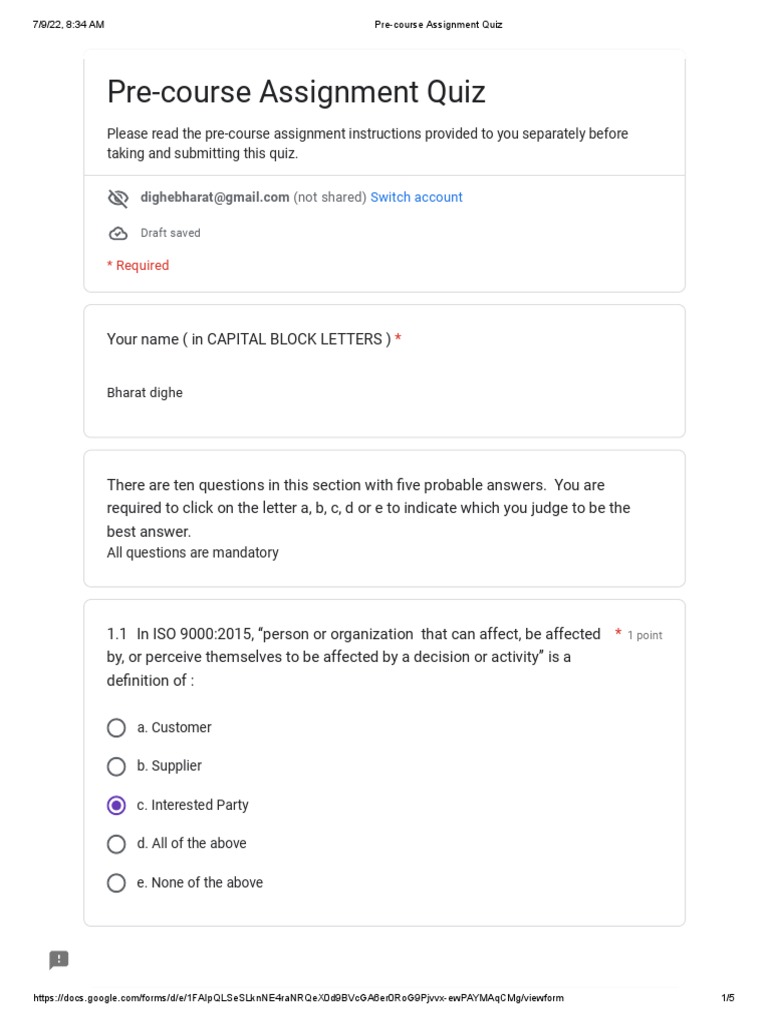This screenshot has height=1024, width=768.
Task: Choose the 'b. Supplier' radio option
Action: (x=116, y=766)
